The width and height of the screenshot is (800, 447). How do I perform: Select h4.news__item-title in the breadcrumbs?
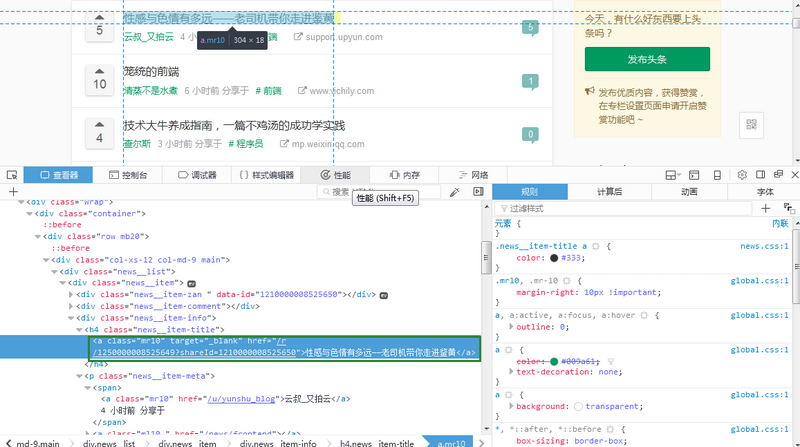[x=377, y=443]
